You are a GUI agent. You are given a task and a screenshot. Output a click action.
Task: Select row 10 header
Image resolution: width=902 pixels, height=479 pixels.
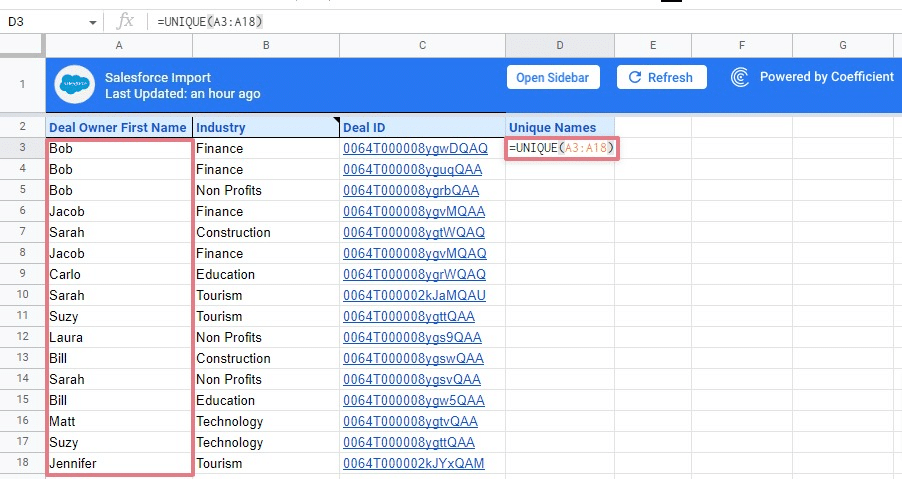(22, 295)
